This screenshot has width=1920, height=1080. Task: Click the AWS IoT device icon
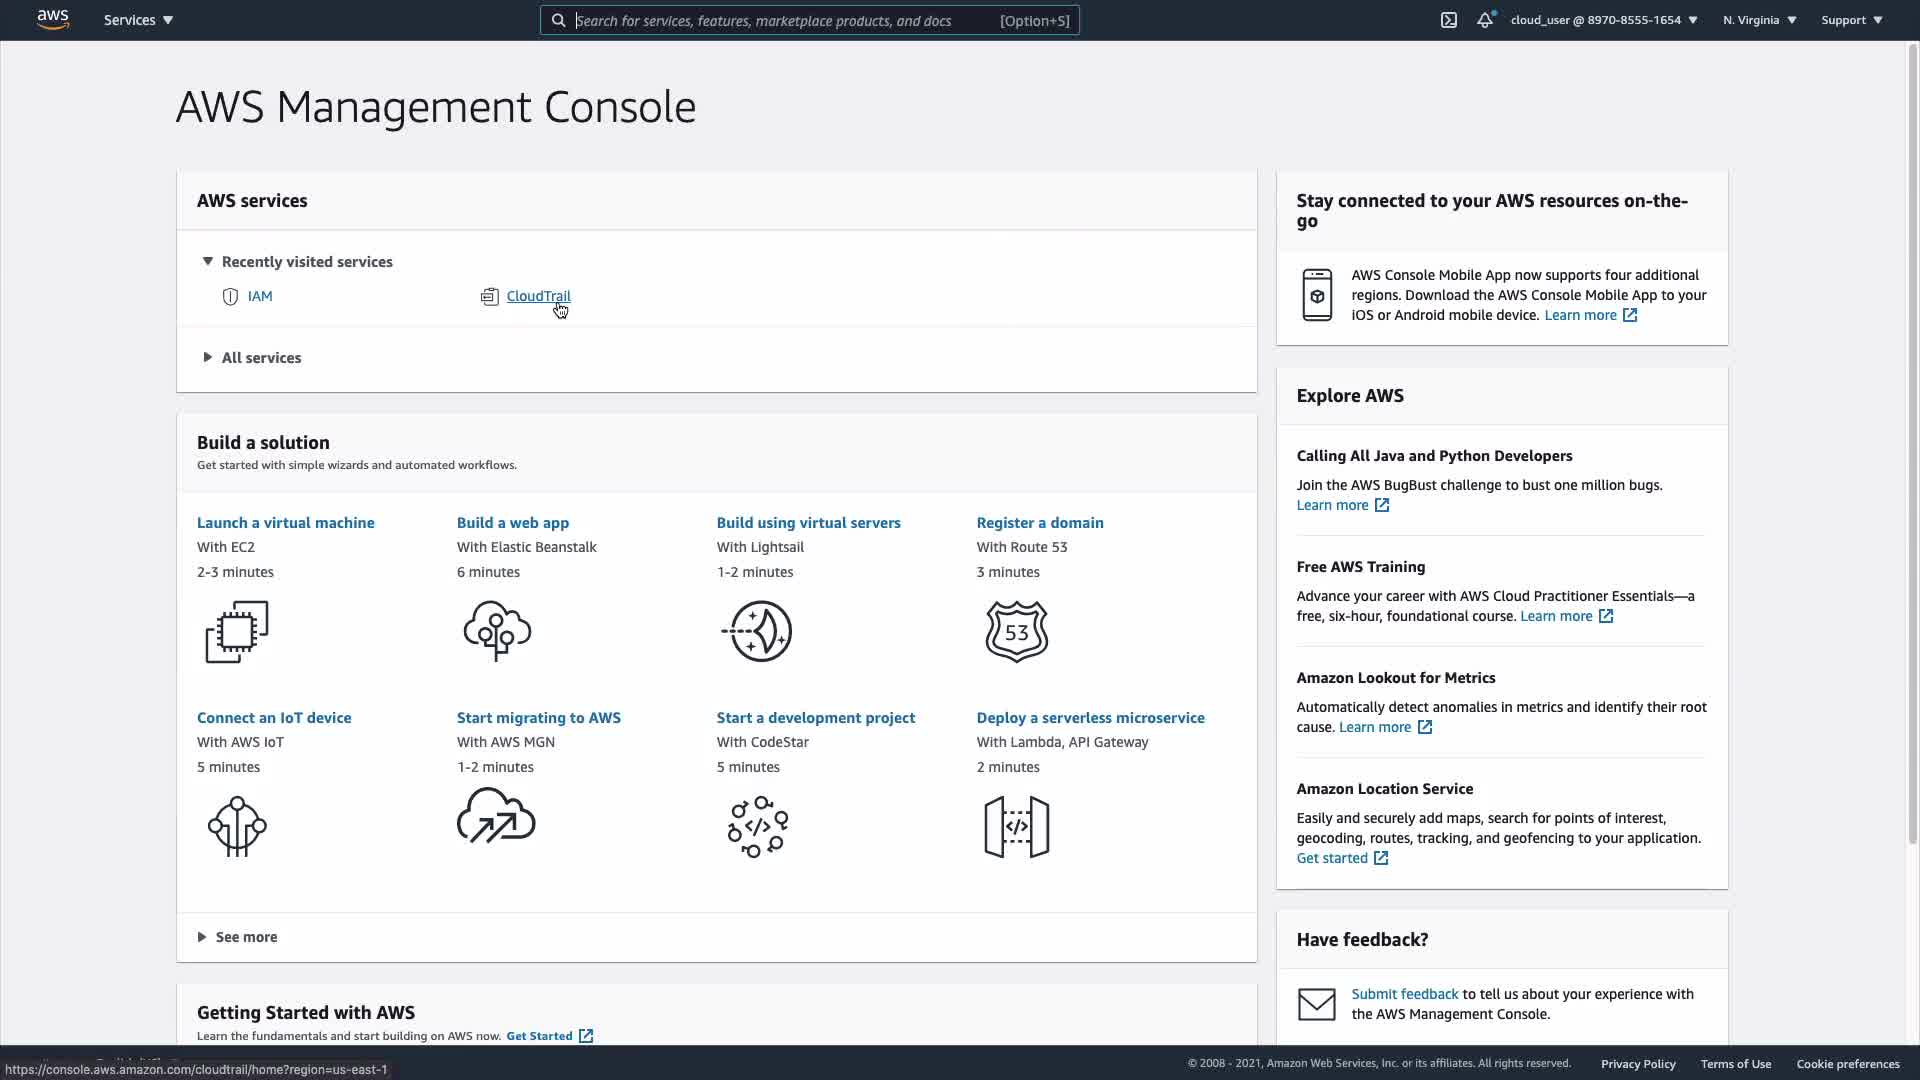[x=237, y=826]
